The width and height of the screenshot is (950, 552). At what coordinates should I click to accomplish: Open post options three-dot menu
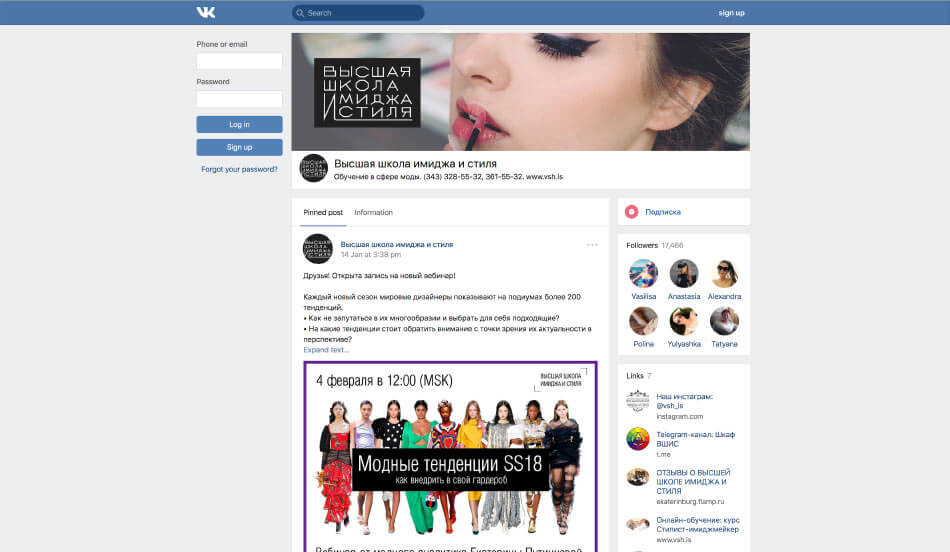click(592, 245)
